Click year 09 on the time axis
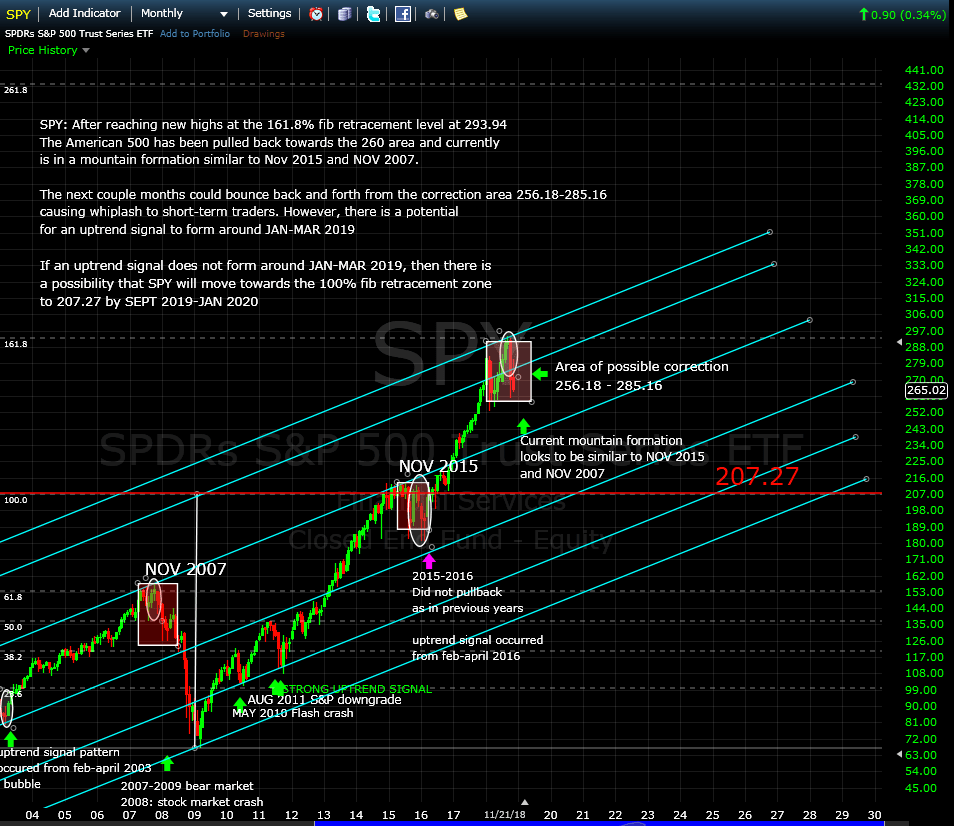Viewport: 954px width, 826px height. click(x=194, y=815)
